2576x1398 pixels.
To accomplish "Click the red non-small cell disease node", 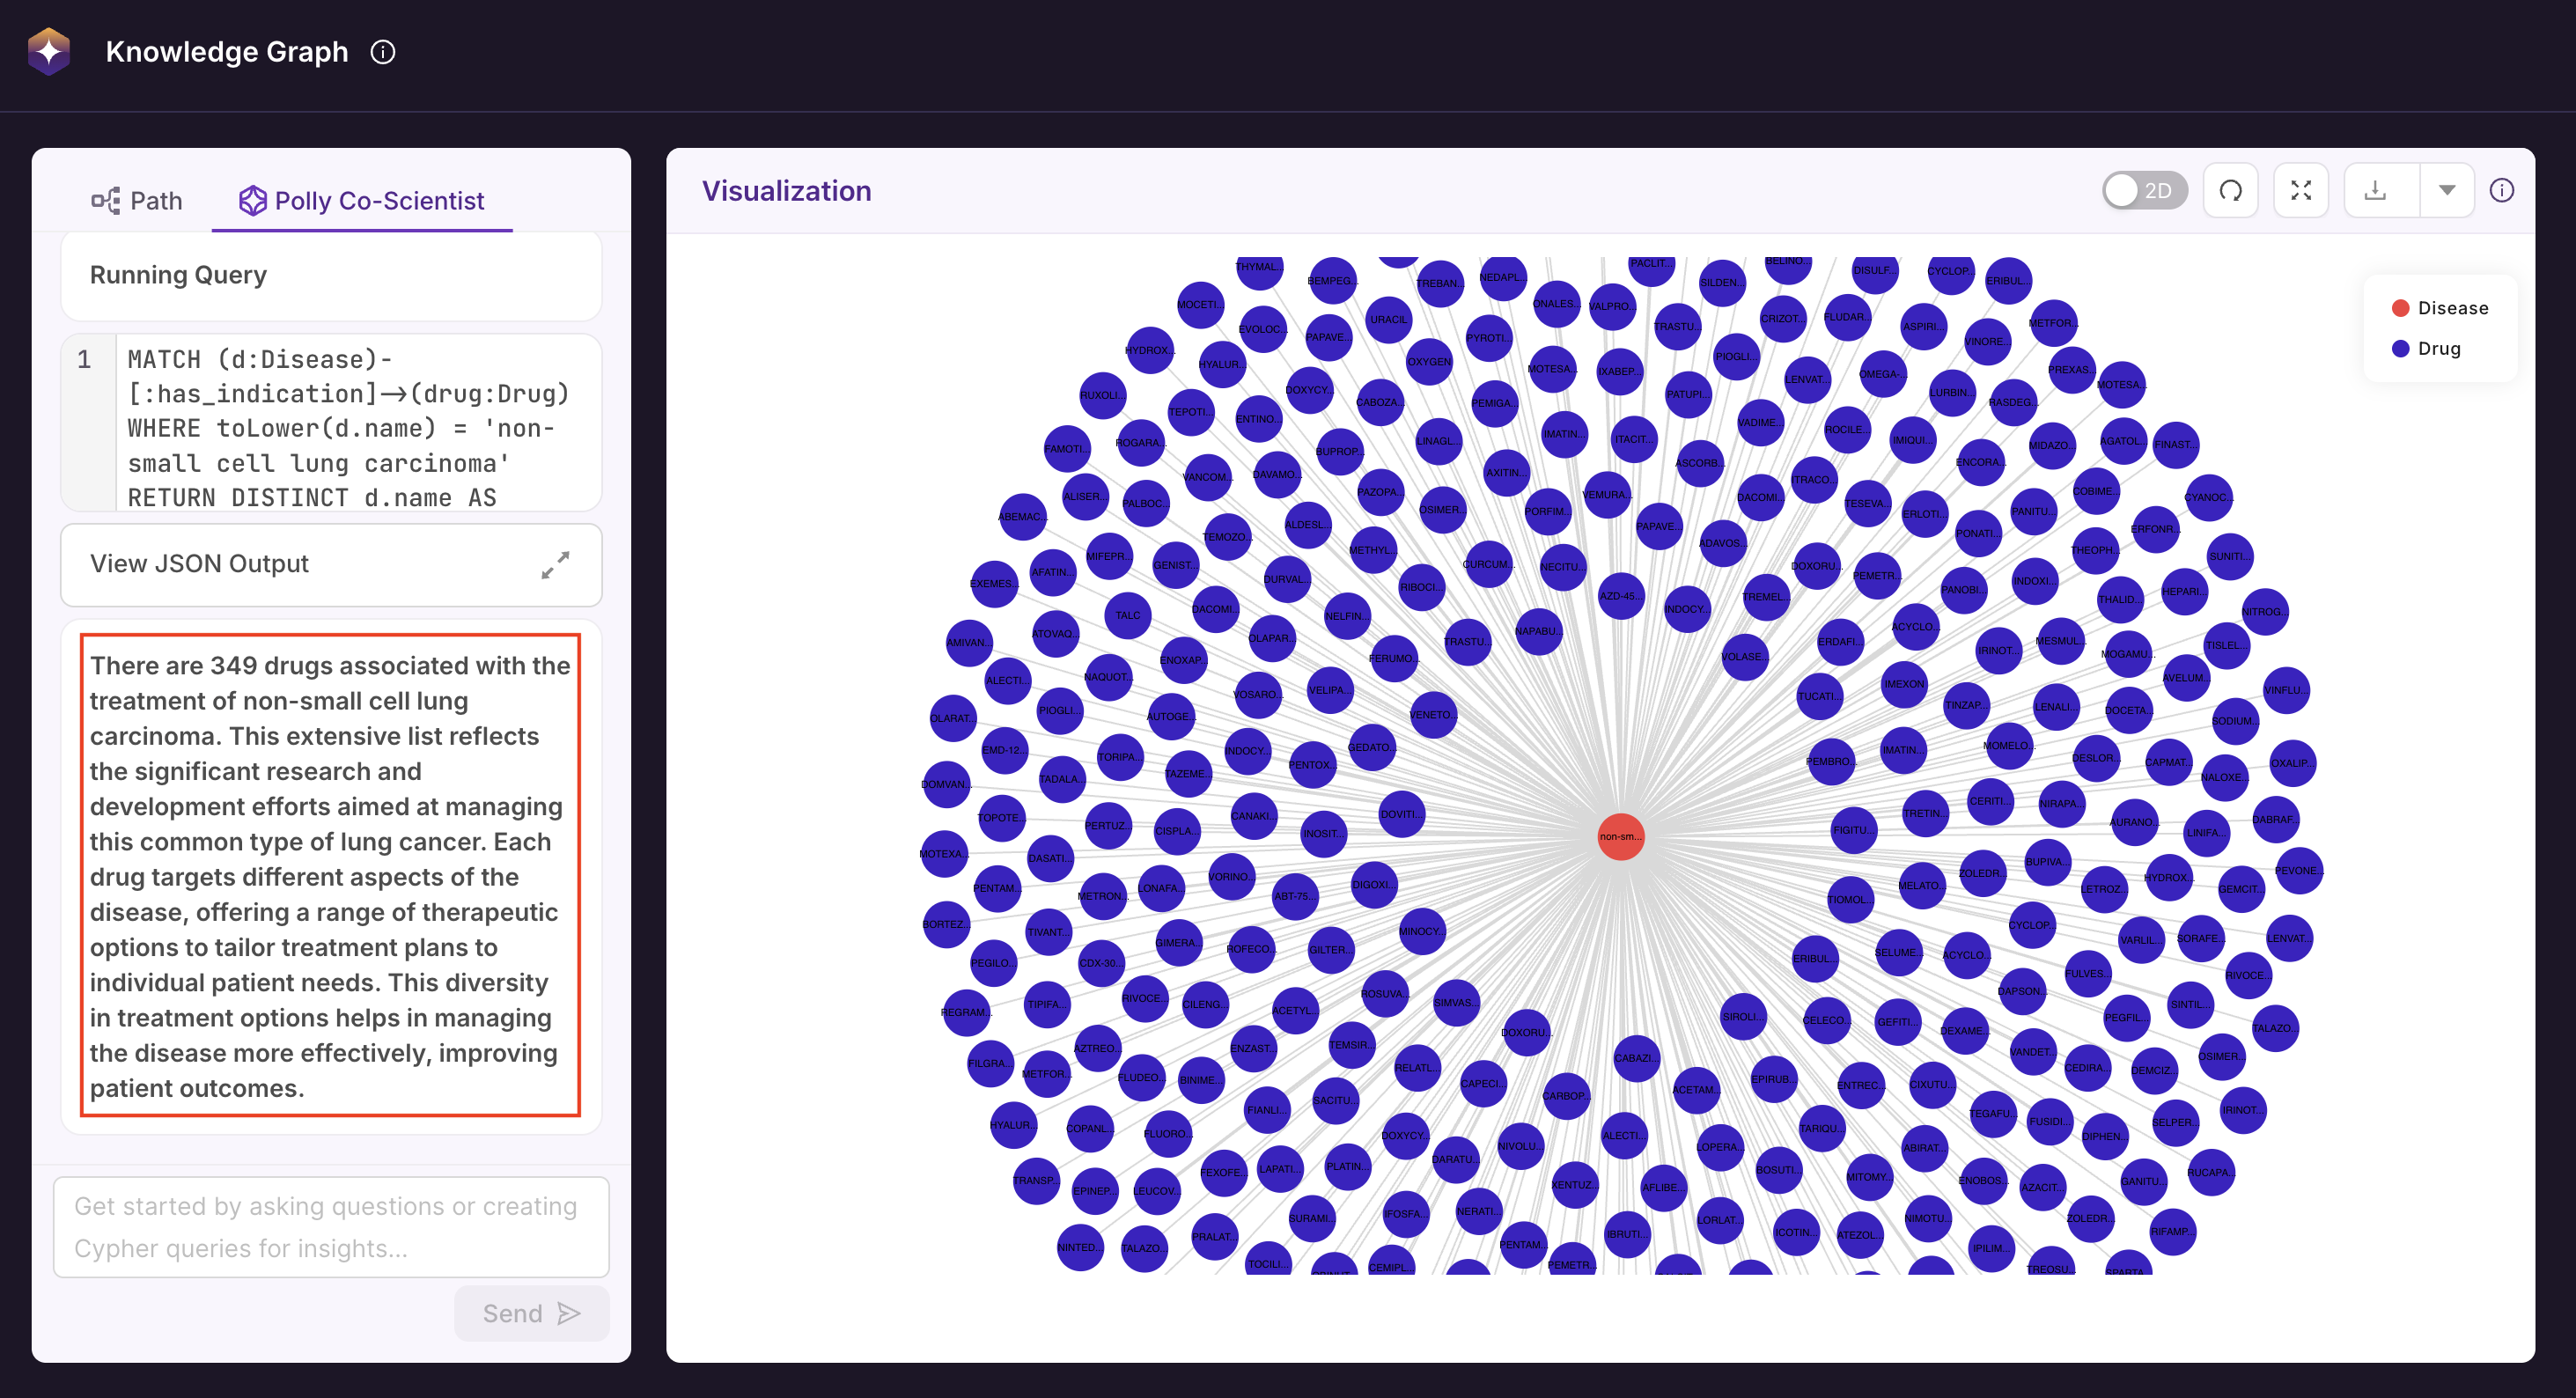I will (x=1620, y=836).
